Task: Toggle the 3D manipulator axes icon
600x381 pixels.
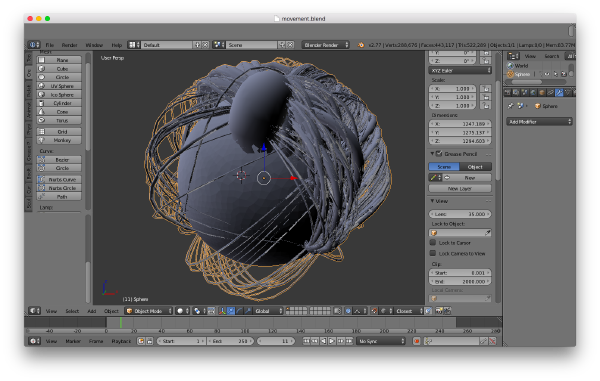Action: pos(222,311)
